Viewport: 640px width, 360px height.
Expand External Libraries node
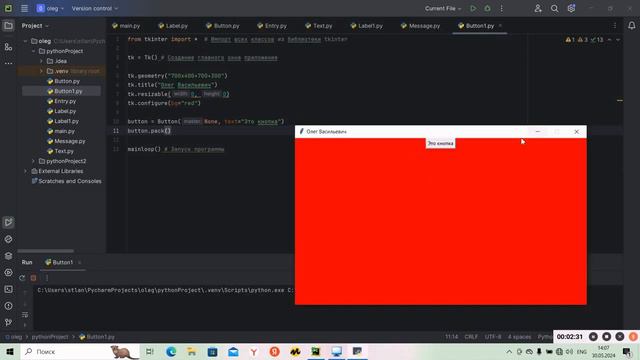coord(26,171)
